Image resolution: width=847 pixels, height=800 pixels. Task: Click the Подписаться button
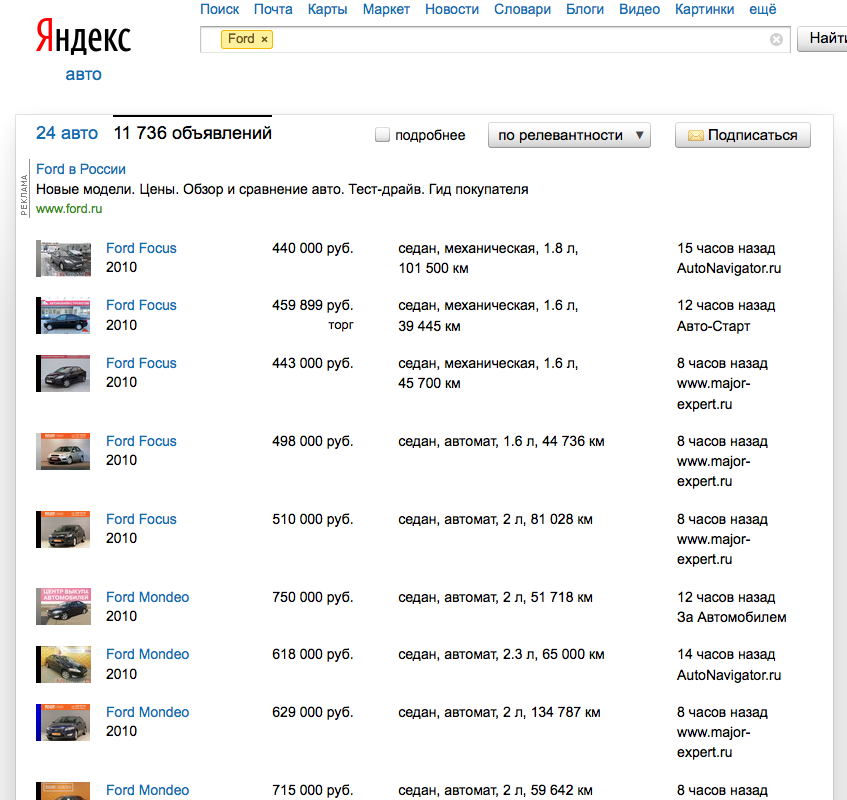[742, 135]
